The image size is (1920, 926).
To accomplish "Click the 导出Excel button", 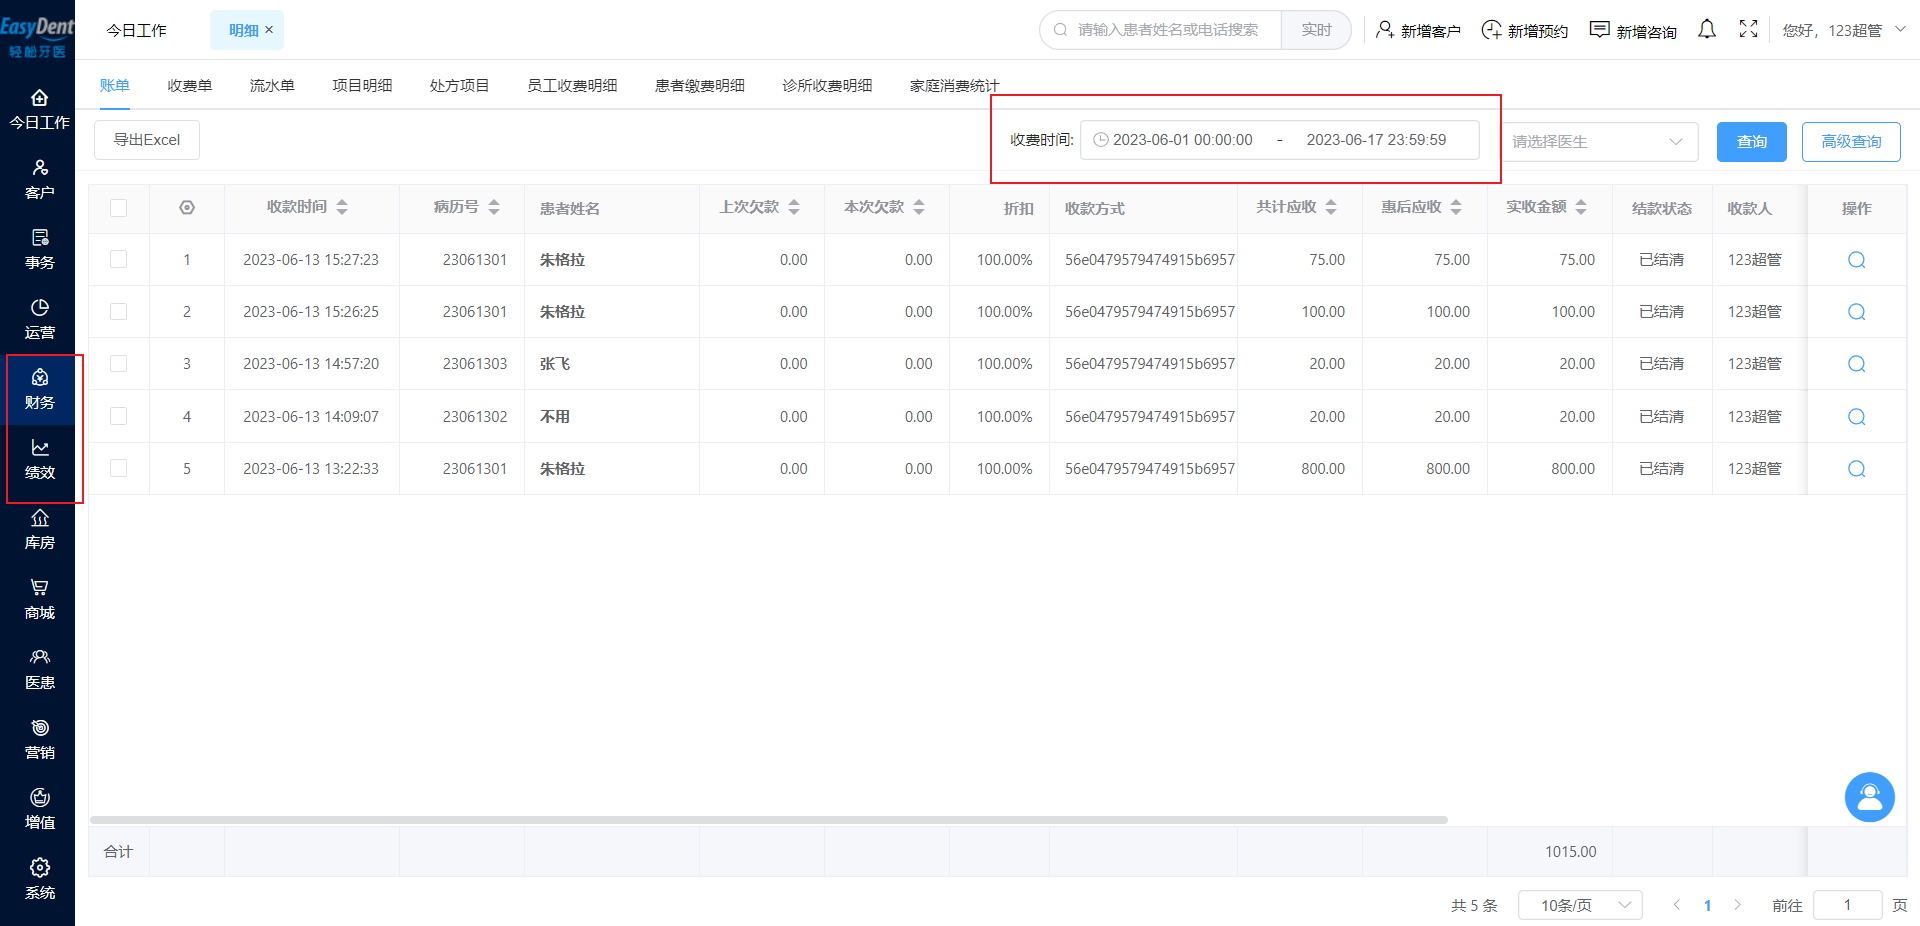I will pos(147,140).
